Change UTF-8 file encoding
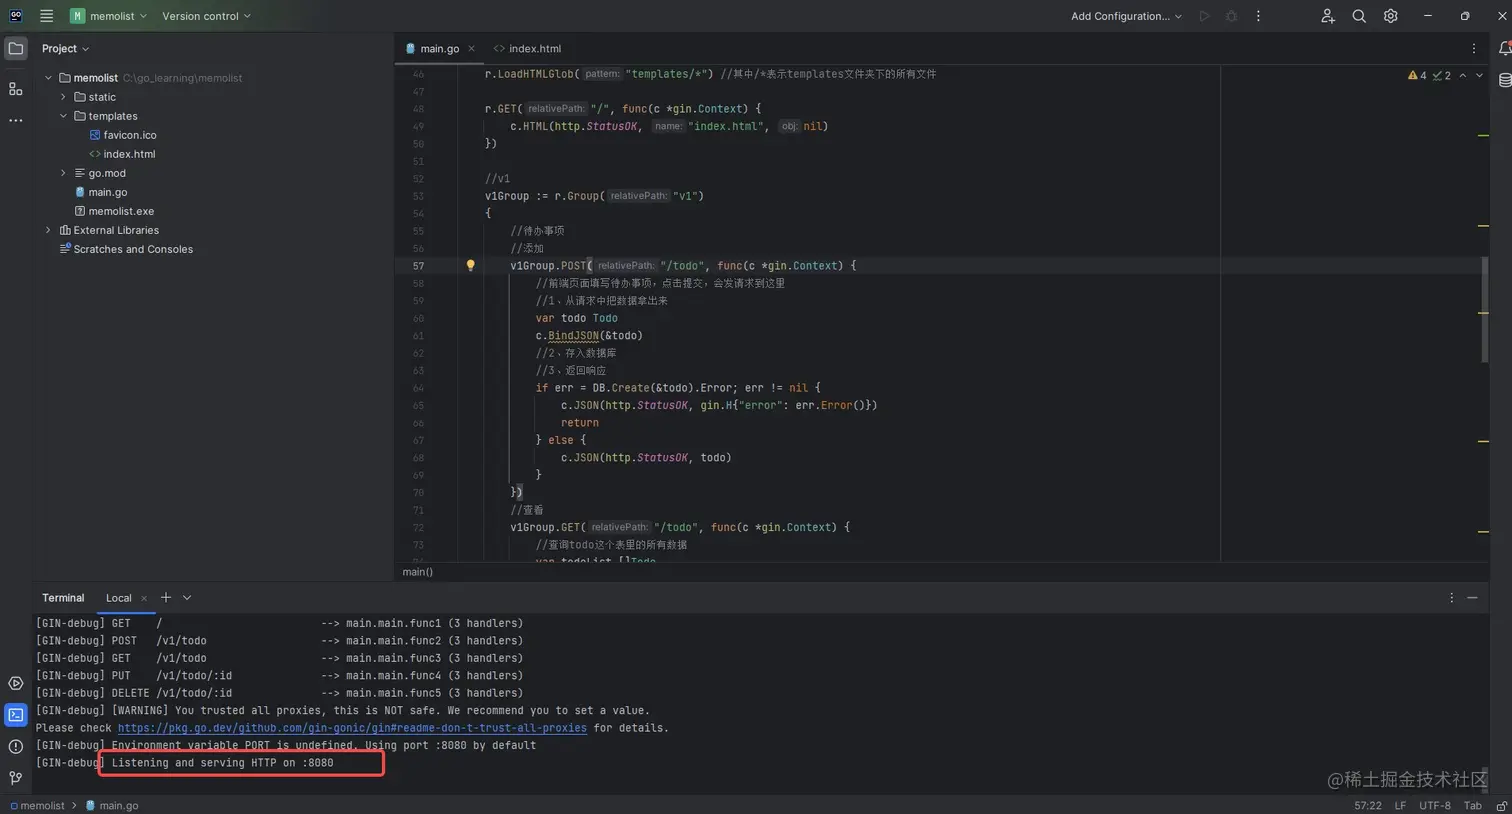This screenshot has width=1512, height=814. coord(1434,805)
